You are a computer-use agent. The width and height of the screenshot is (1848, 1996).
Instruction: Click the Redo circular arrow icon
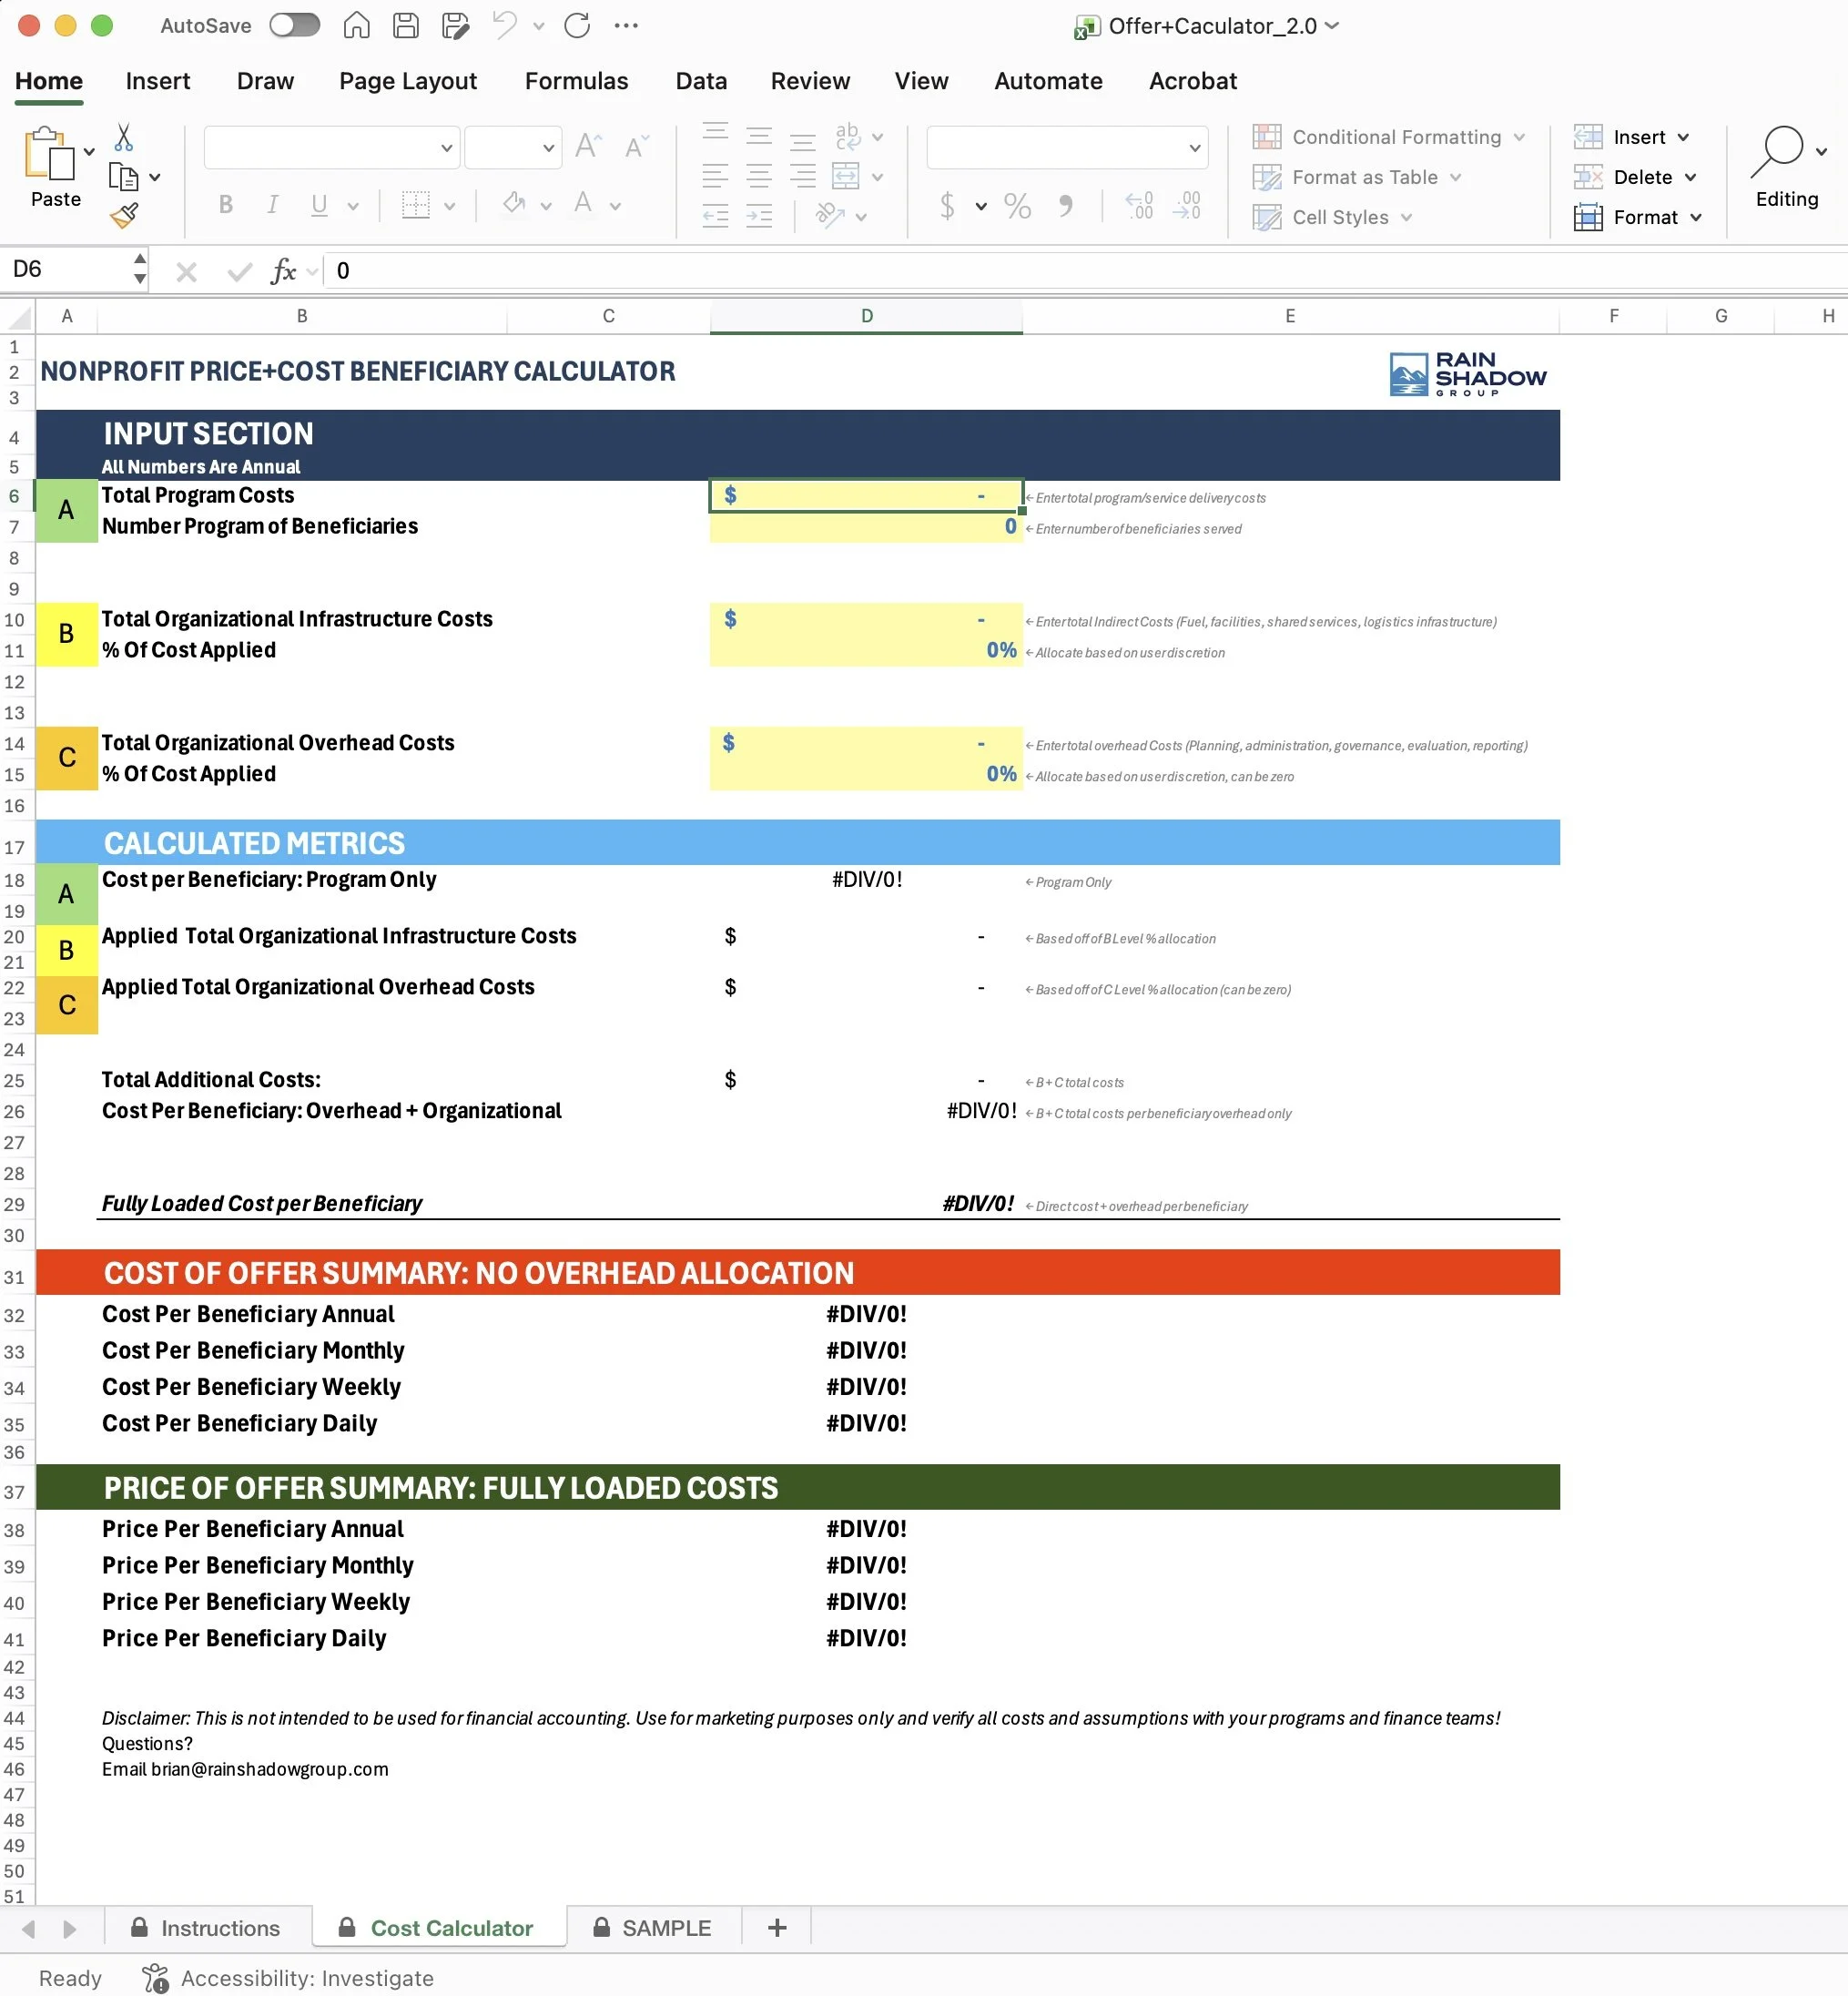coord(577,25)
